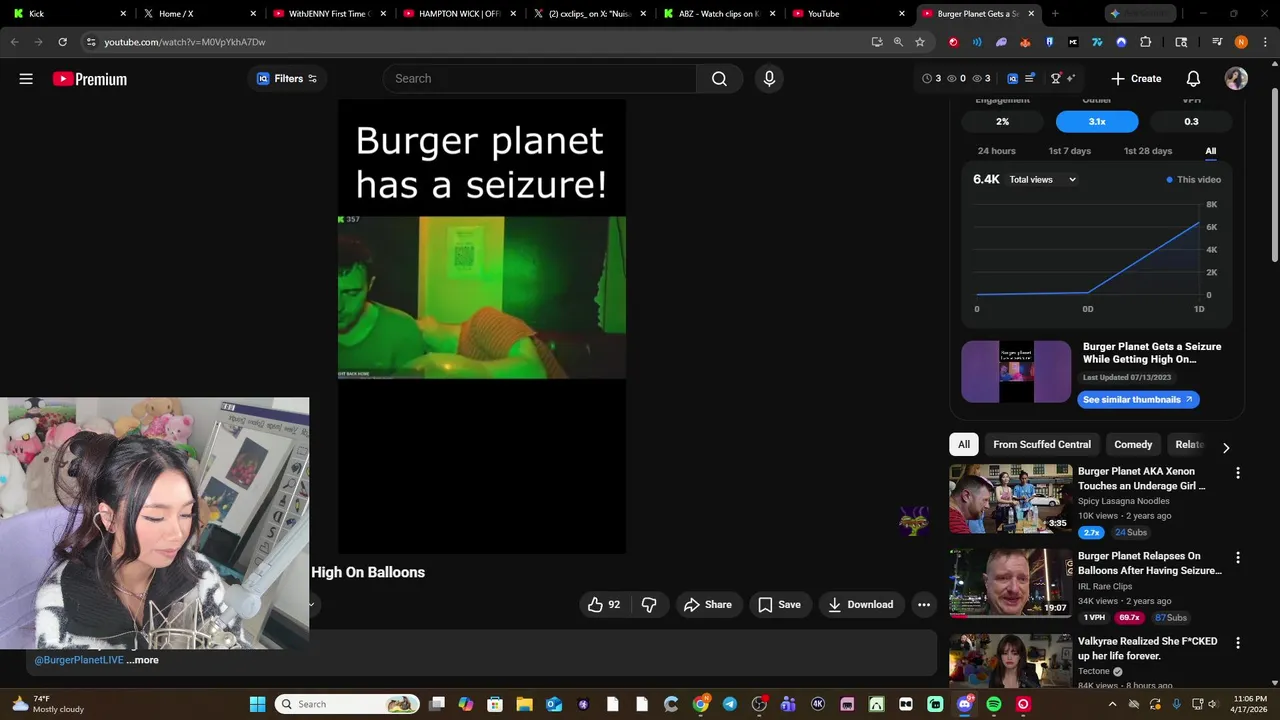Start voice search with microphone
This screenshot has width=1280, height=720.
tap(769, 79)
